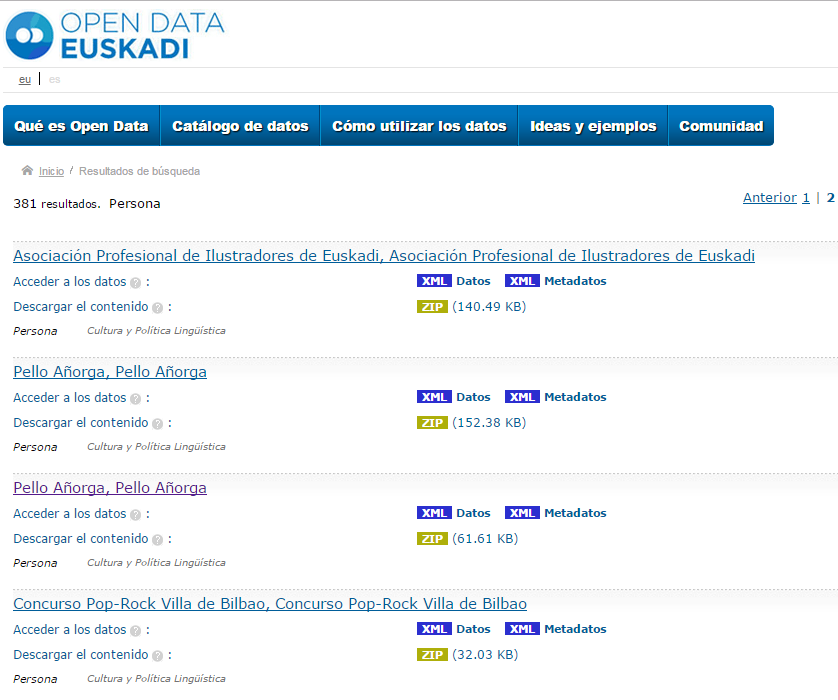Click 'Resultados de búsqueda' breadcrumb text
Screen dimensions: 838x700
[139, 171]
